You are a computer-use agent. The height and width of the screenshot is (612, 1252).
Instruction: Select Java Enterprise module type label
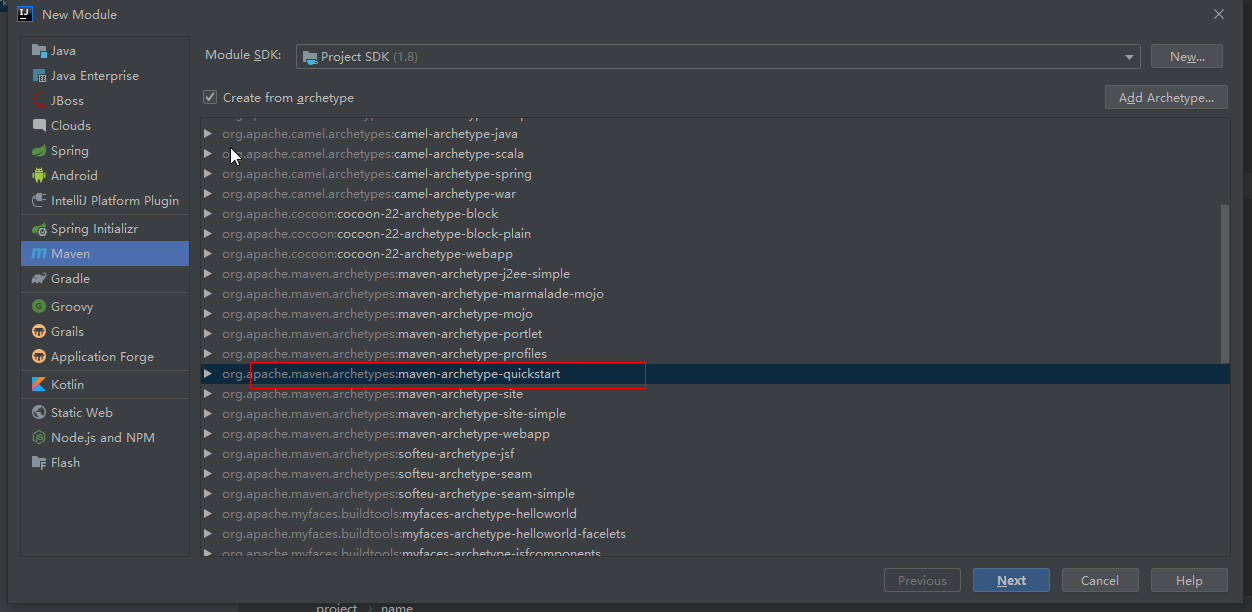click(x=95, y=76)
